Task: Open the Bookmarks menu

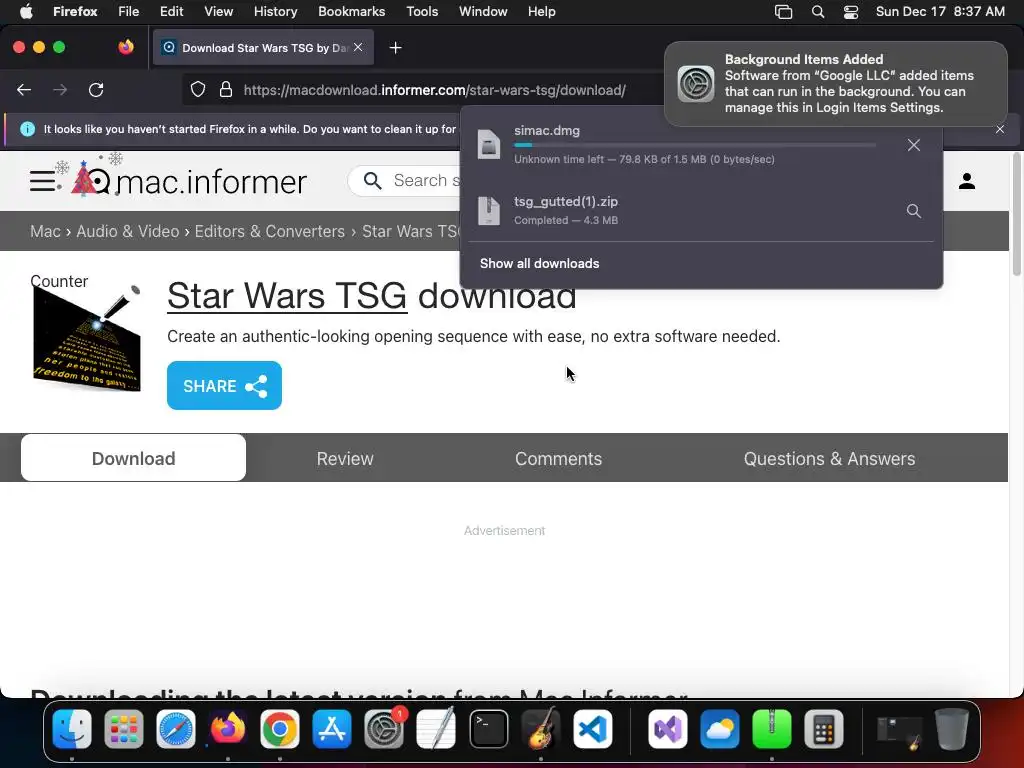Action: click(351, 11)
